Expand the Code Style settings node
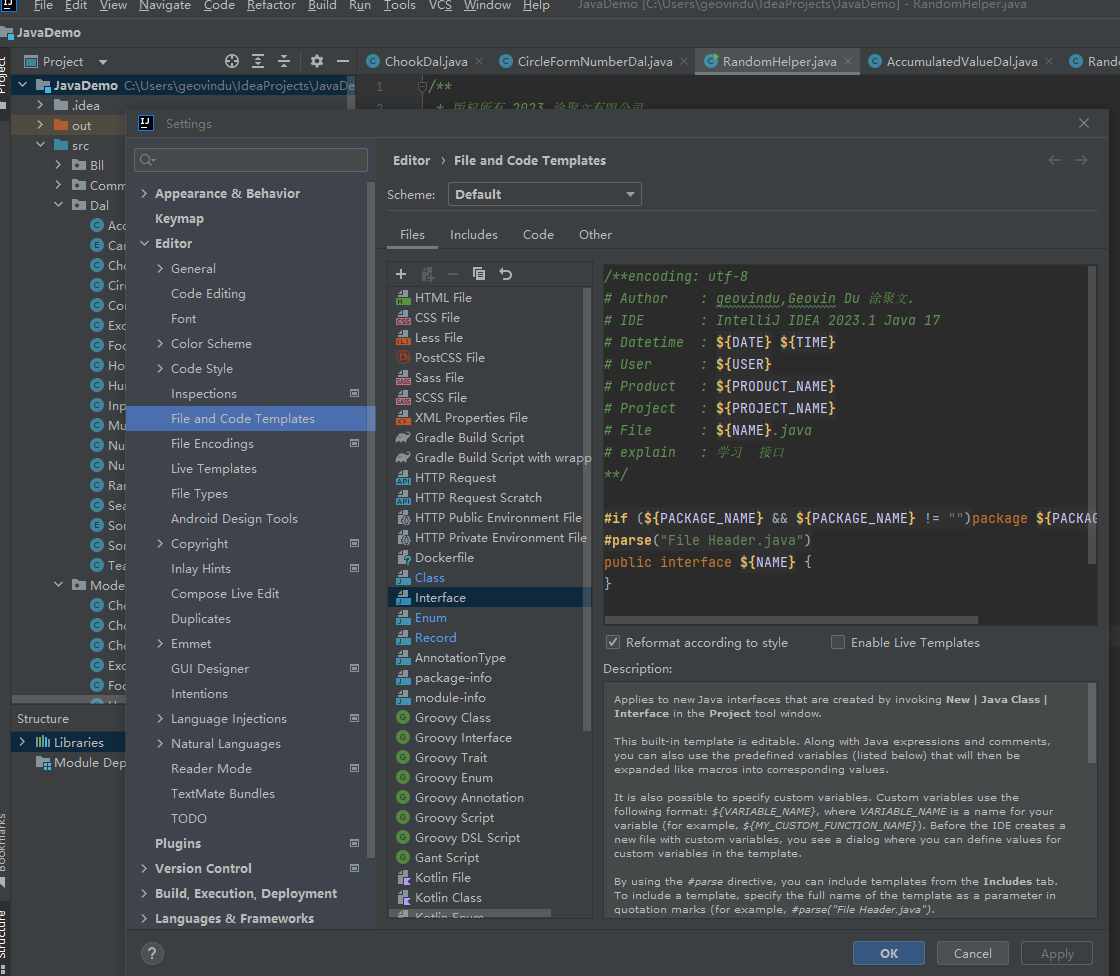This screenshot has width=1120, height=976. click(161, 369)
